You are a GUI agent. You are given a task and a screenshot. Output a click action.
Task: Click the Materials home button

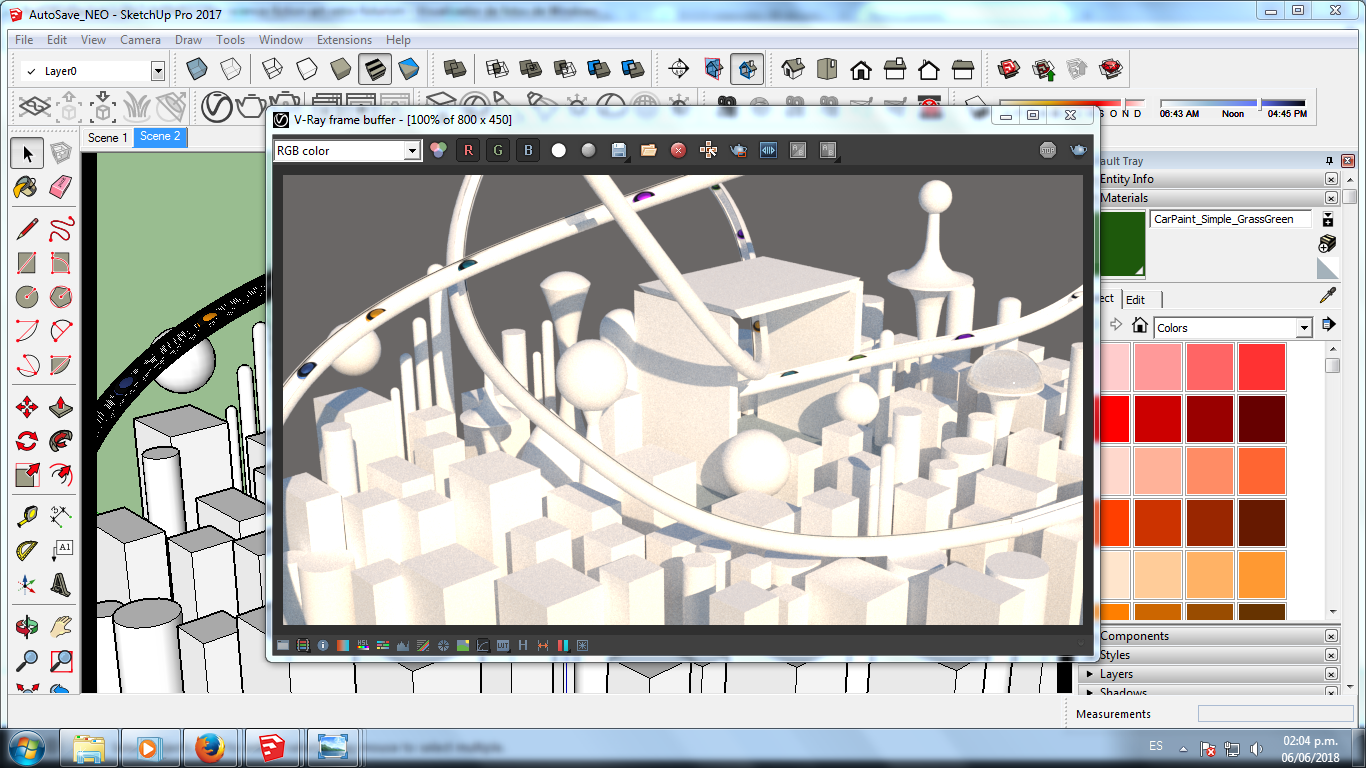[x=1139, y=325]
